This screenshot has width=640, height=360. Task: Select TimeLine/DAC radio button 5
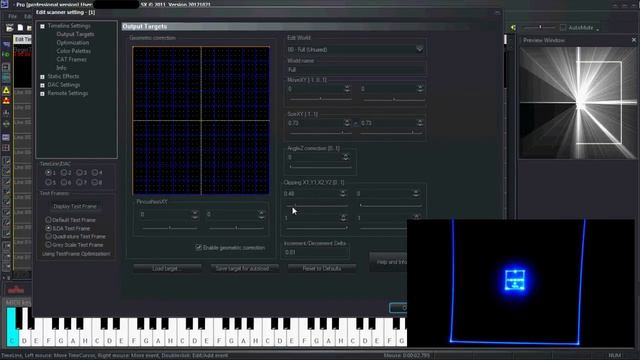point(49,182)
